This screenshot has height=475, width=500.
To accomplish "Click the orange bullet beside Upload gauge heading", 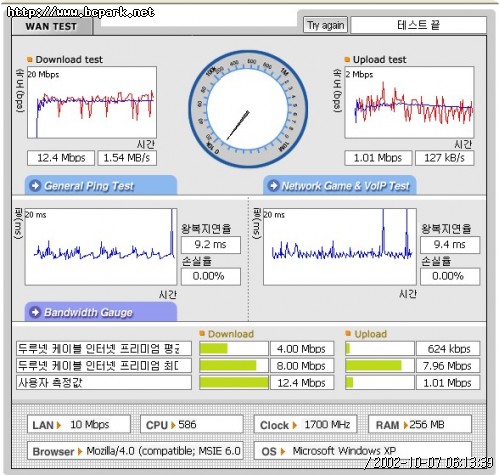I will coord(348,333).
